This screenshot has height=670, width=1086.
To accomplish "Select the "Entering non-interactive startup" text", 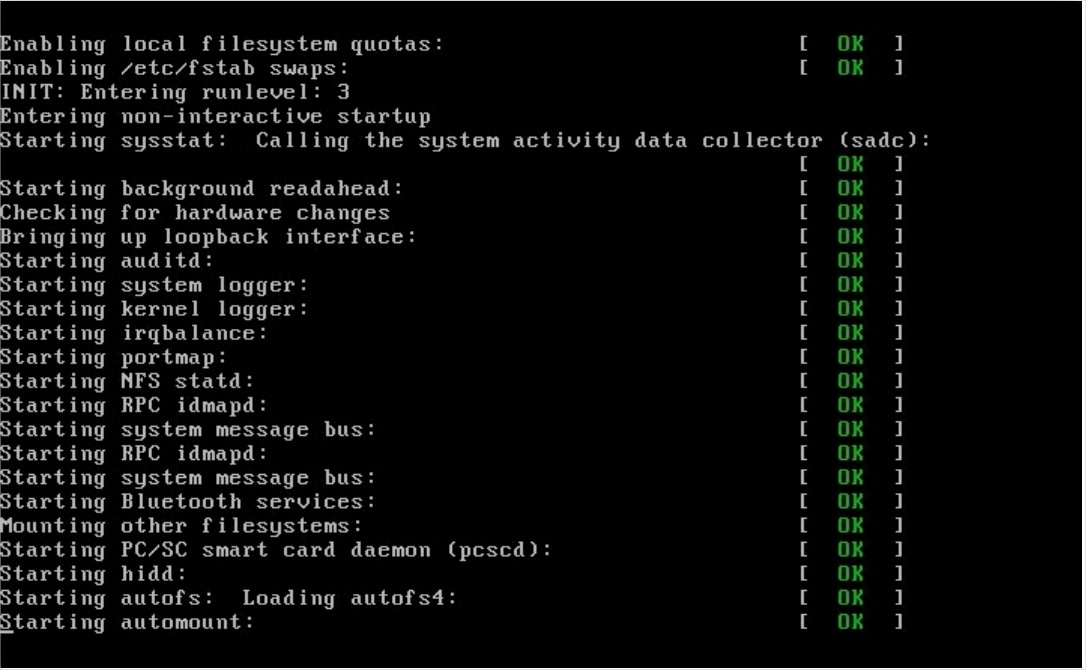I will [215, 116].
